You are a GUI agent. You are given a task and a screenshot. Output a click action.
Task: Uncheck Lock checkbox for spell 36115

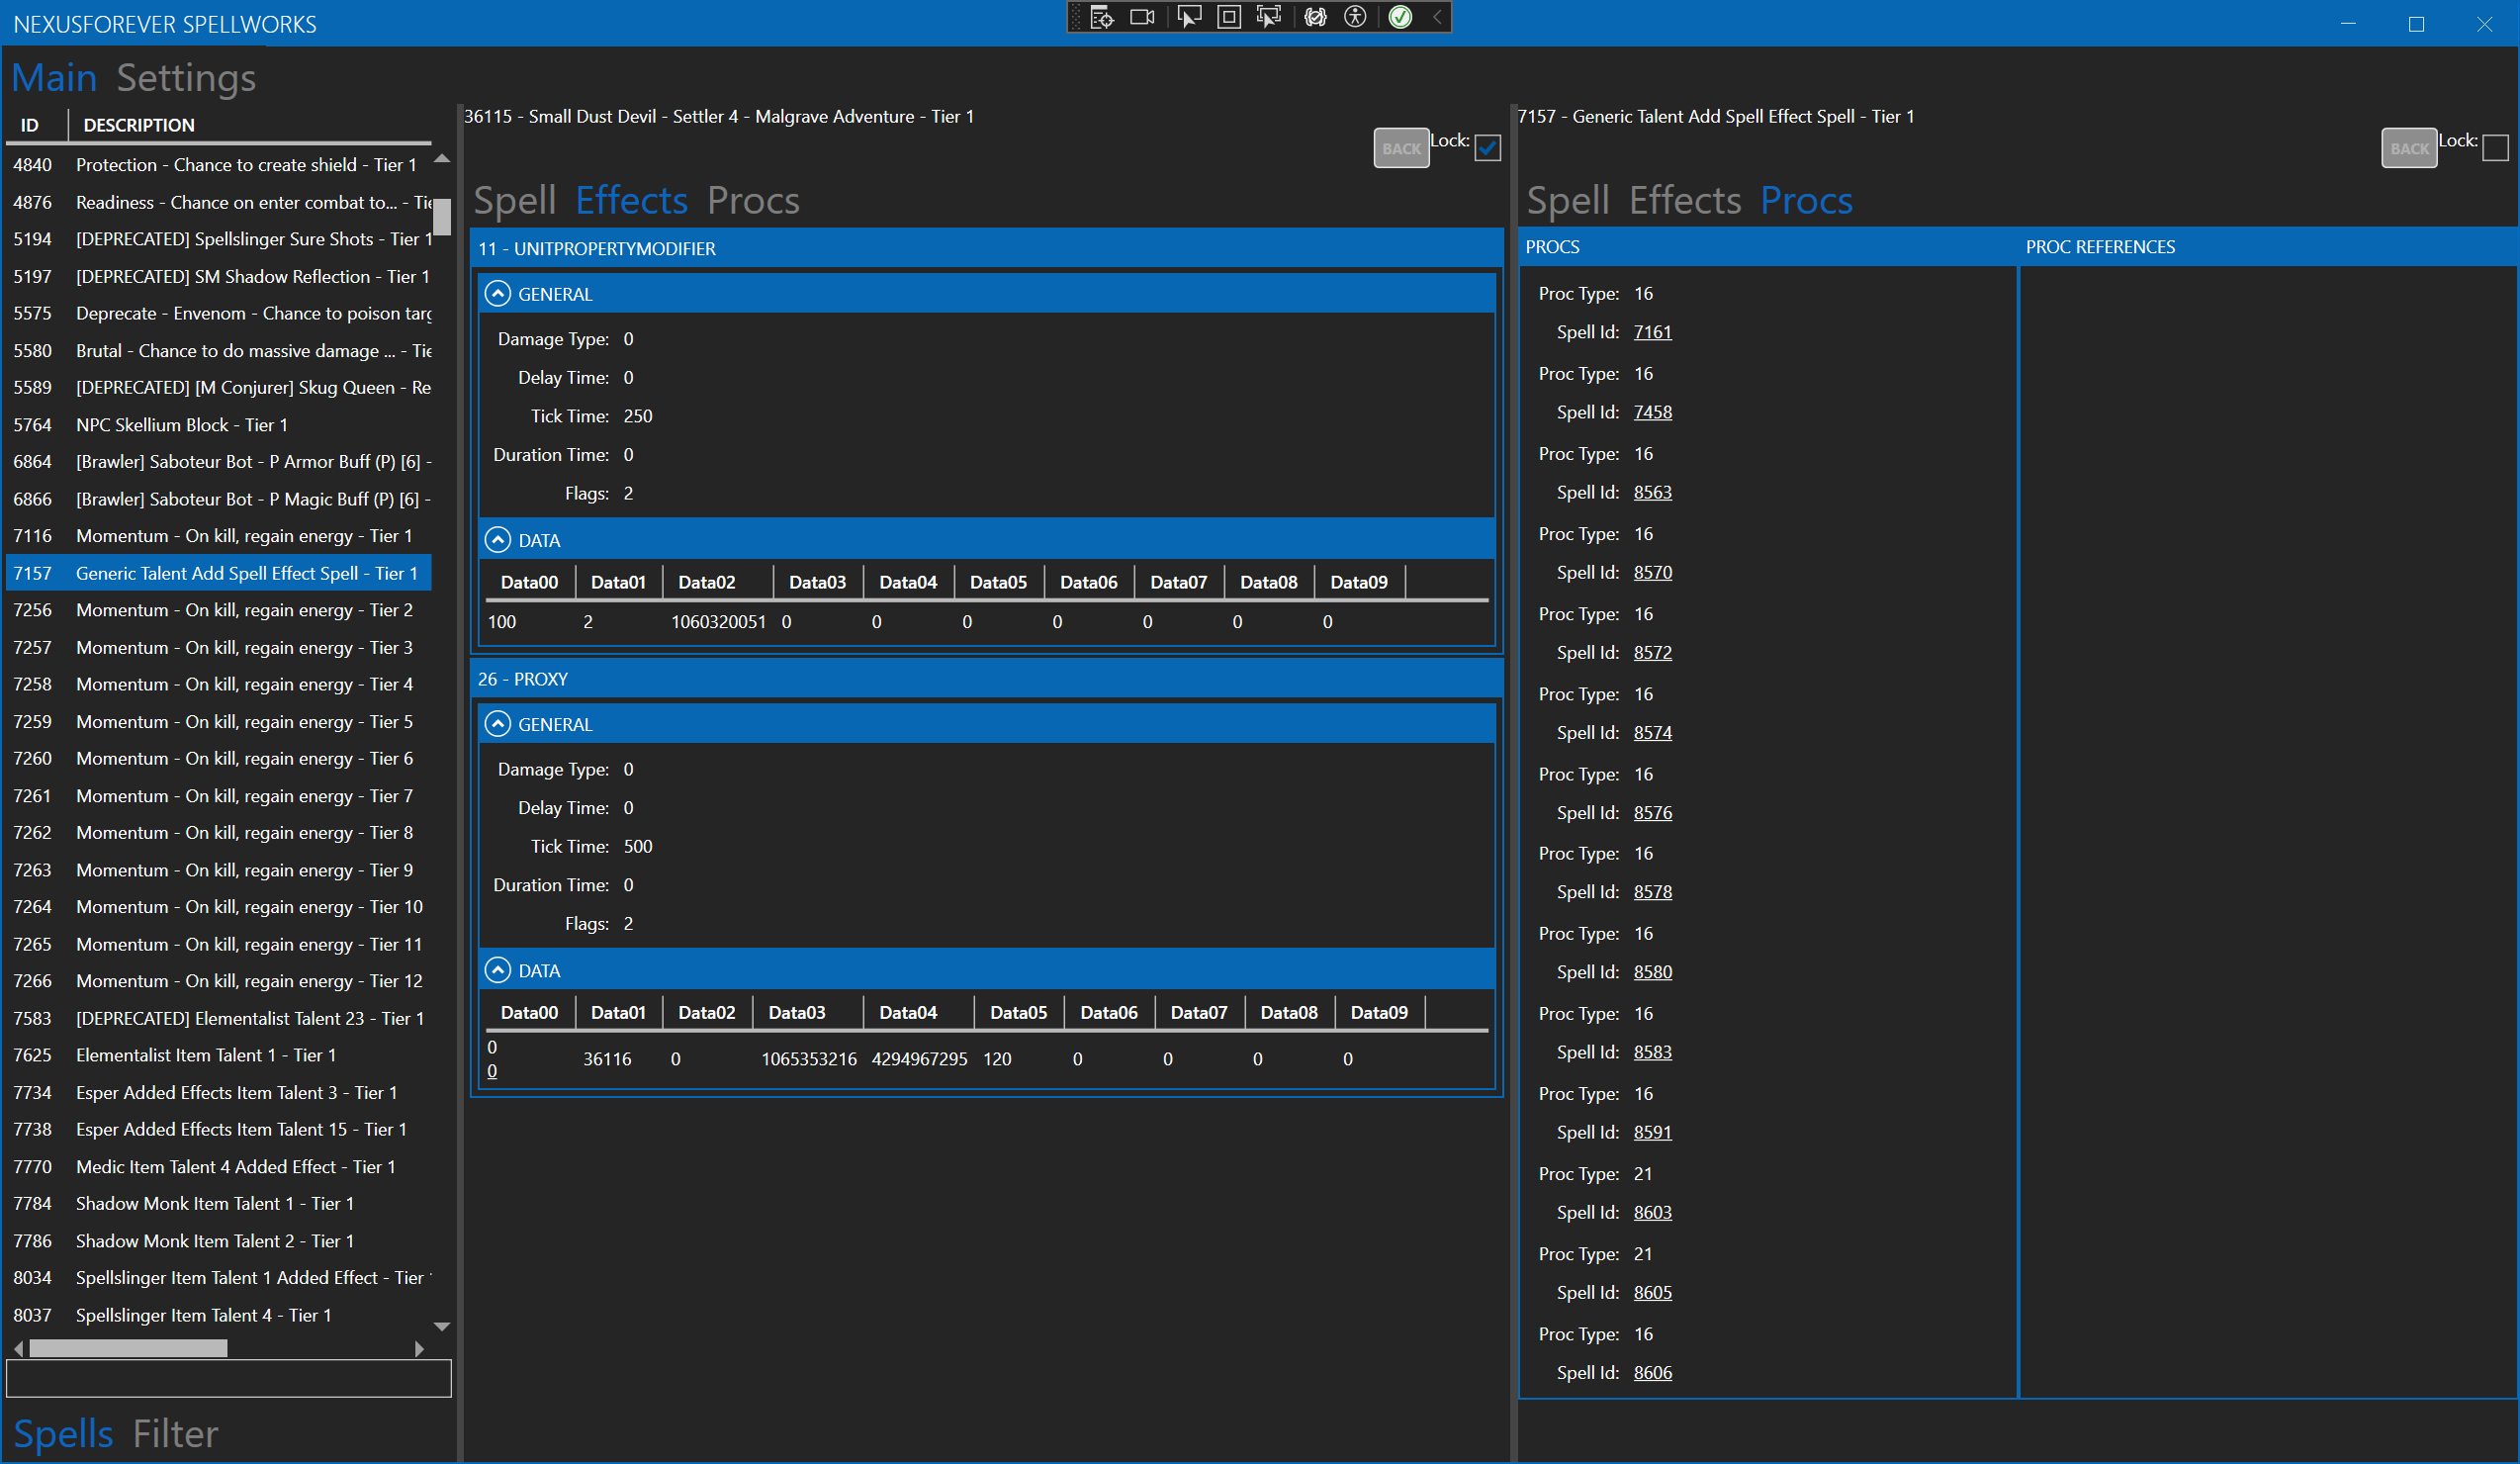pyautogui.click(x=1487, y=148)
